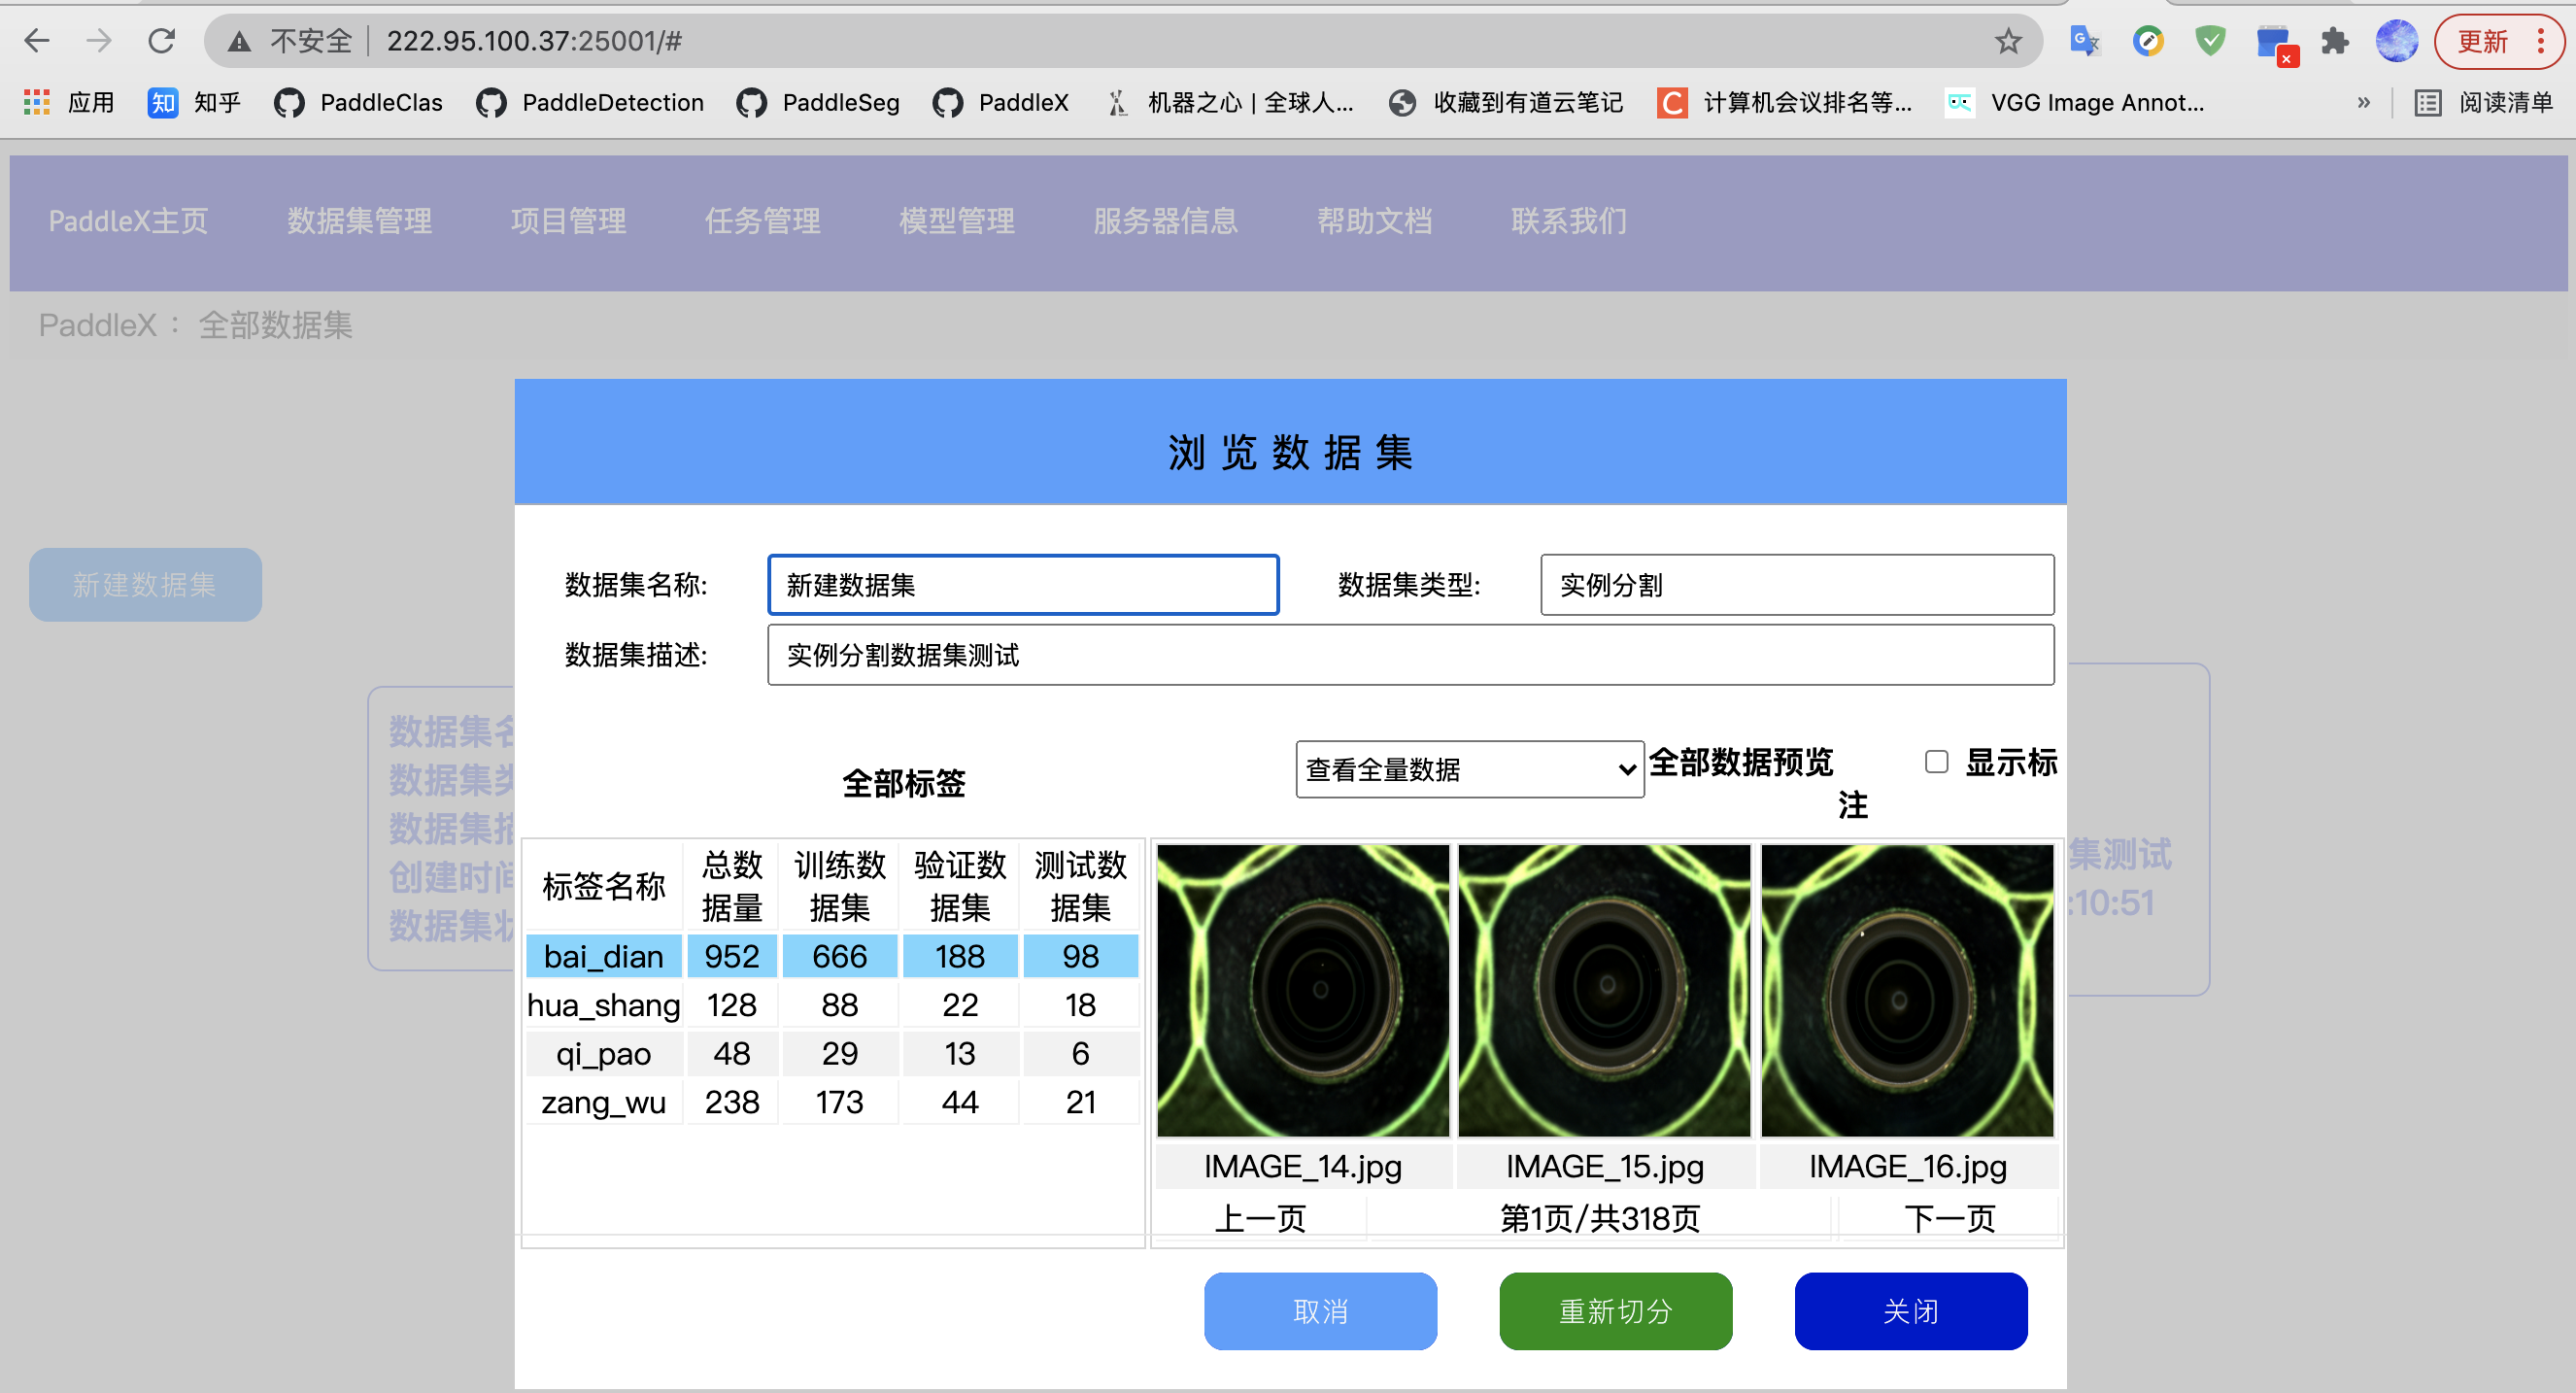Select the hua_shang label row
Viewport: 2576px width, 1393px height.
coord(604,1005)
